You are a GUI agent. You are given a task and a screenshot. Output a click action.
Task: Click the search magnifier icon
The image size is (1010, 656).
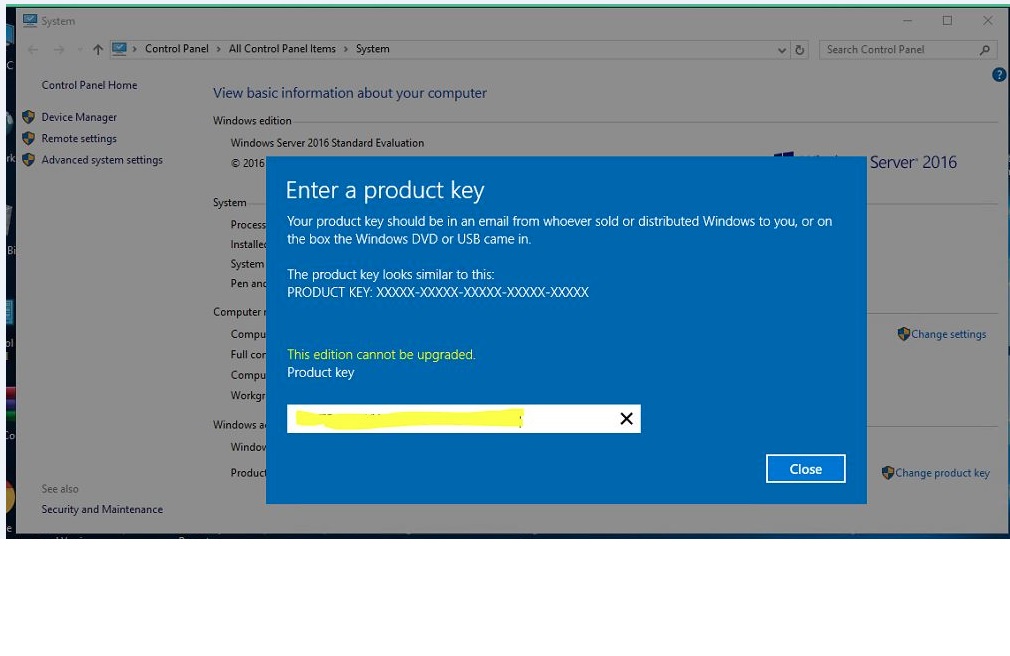coord(984,50)
